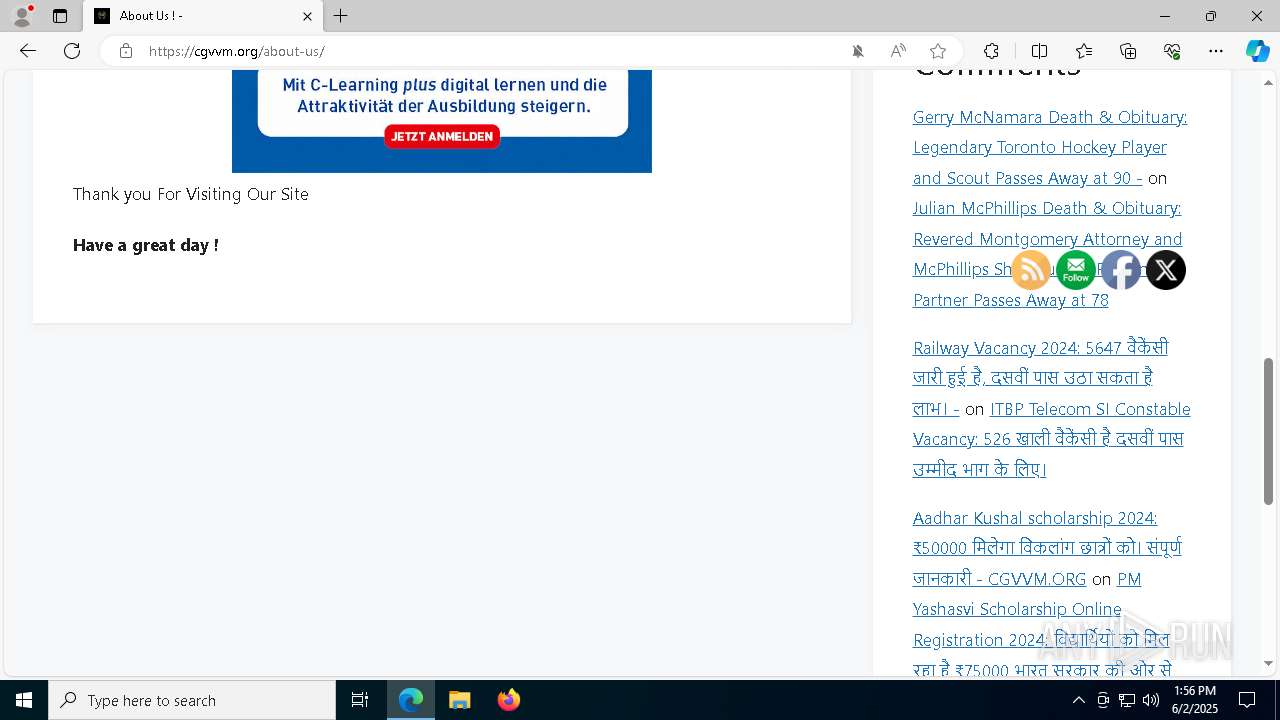Go back to previous page
Viewport: 1280px width, 720px height.
(28, 51)
